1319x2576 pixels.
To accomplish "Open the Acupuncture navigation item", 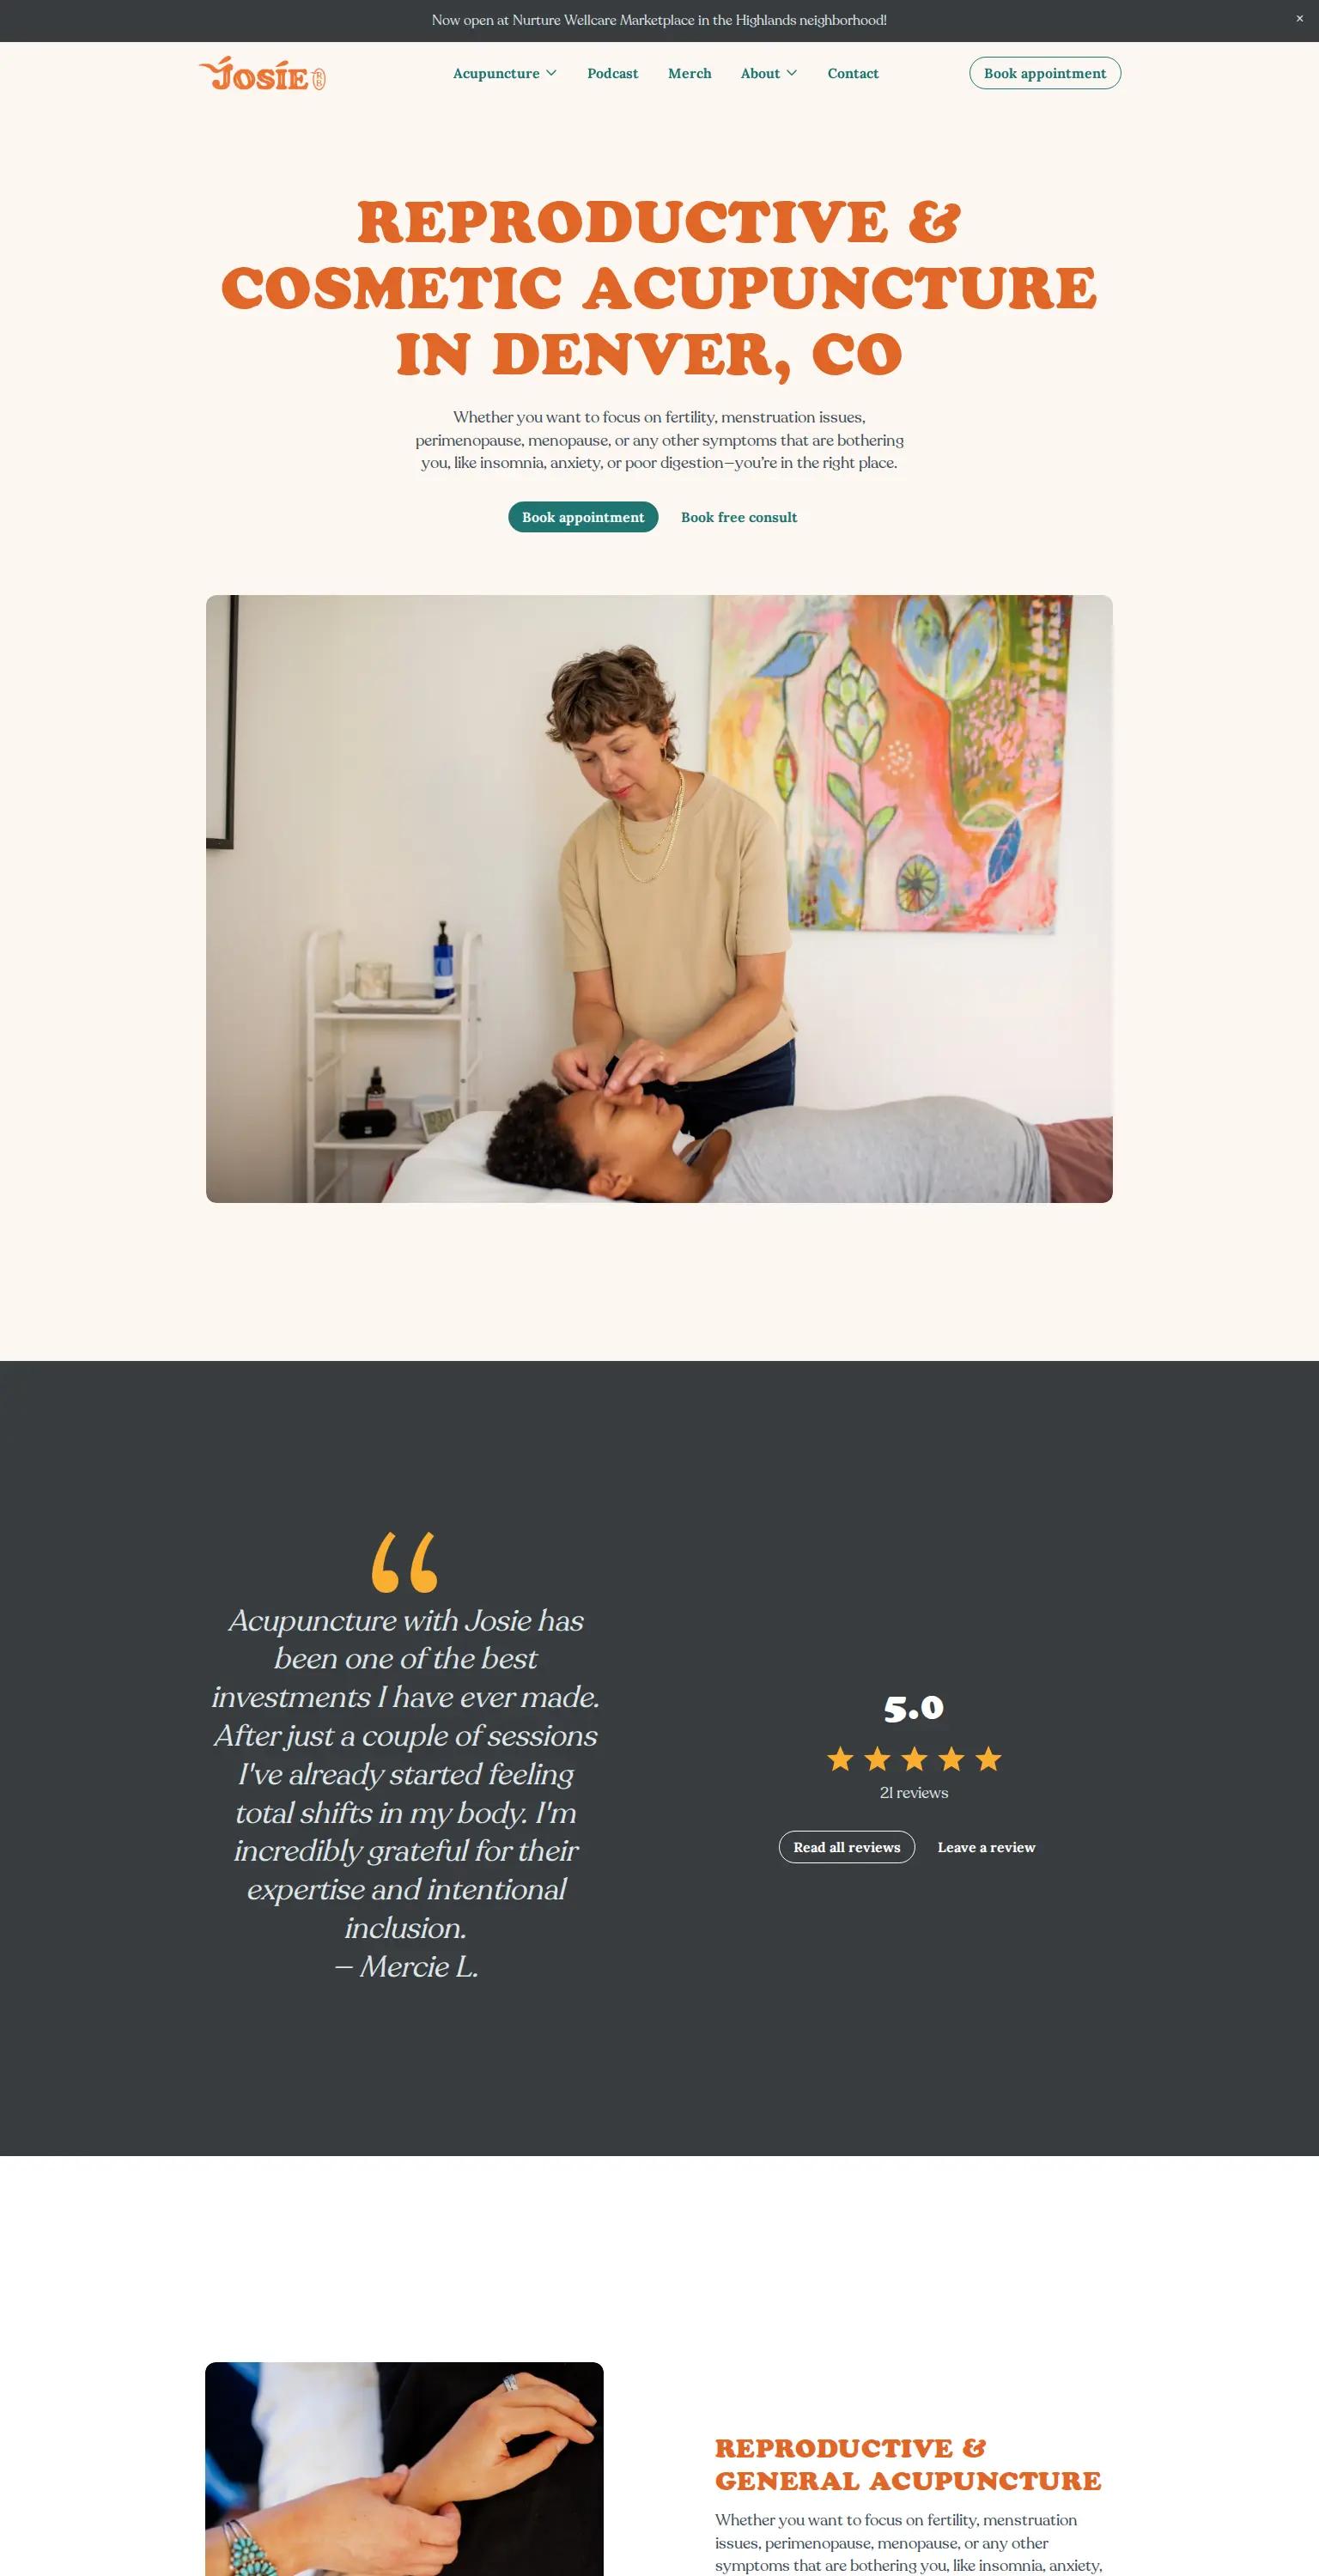I will click(x=496, y=74).
